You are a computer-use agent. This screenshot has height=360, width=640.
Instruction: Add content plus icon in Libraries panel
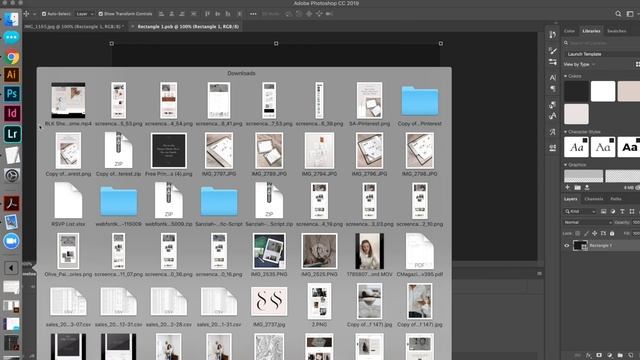click(x=567, y=187)
